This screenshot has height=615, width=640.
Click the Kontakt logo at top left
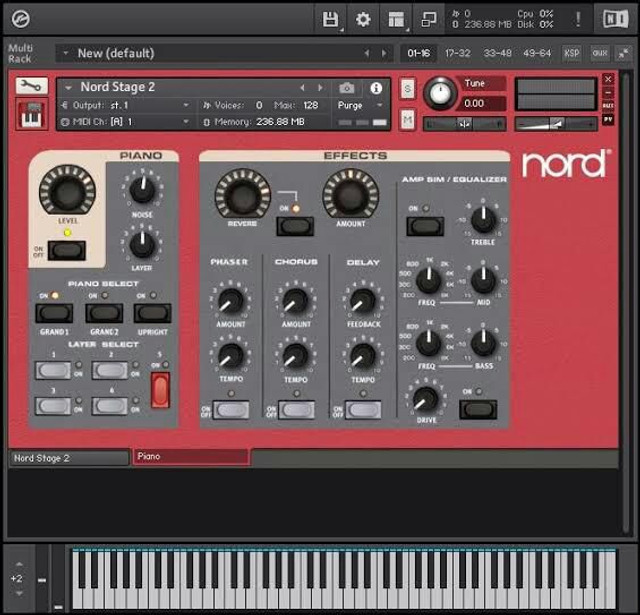(x=20, y=19)
